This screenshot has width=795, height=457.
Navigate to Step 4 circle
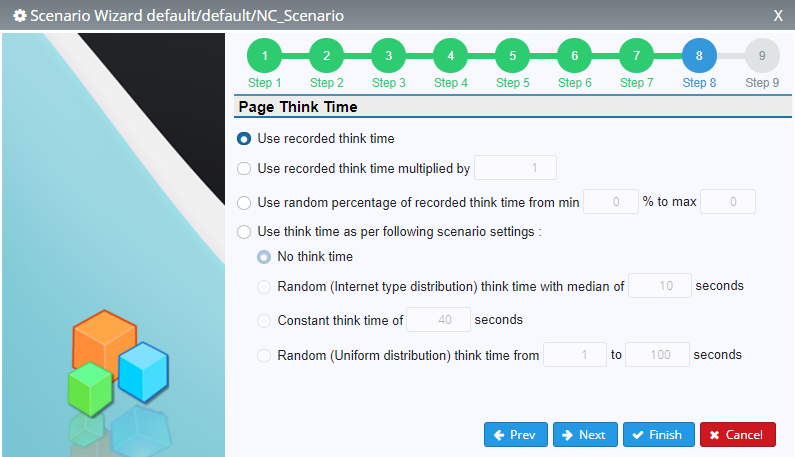[x=450, y=55]
